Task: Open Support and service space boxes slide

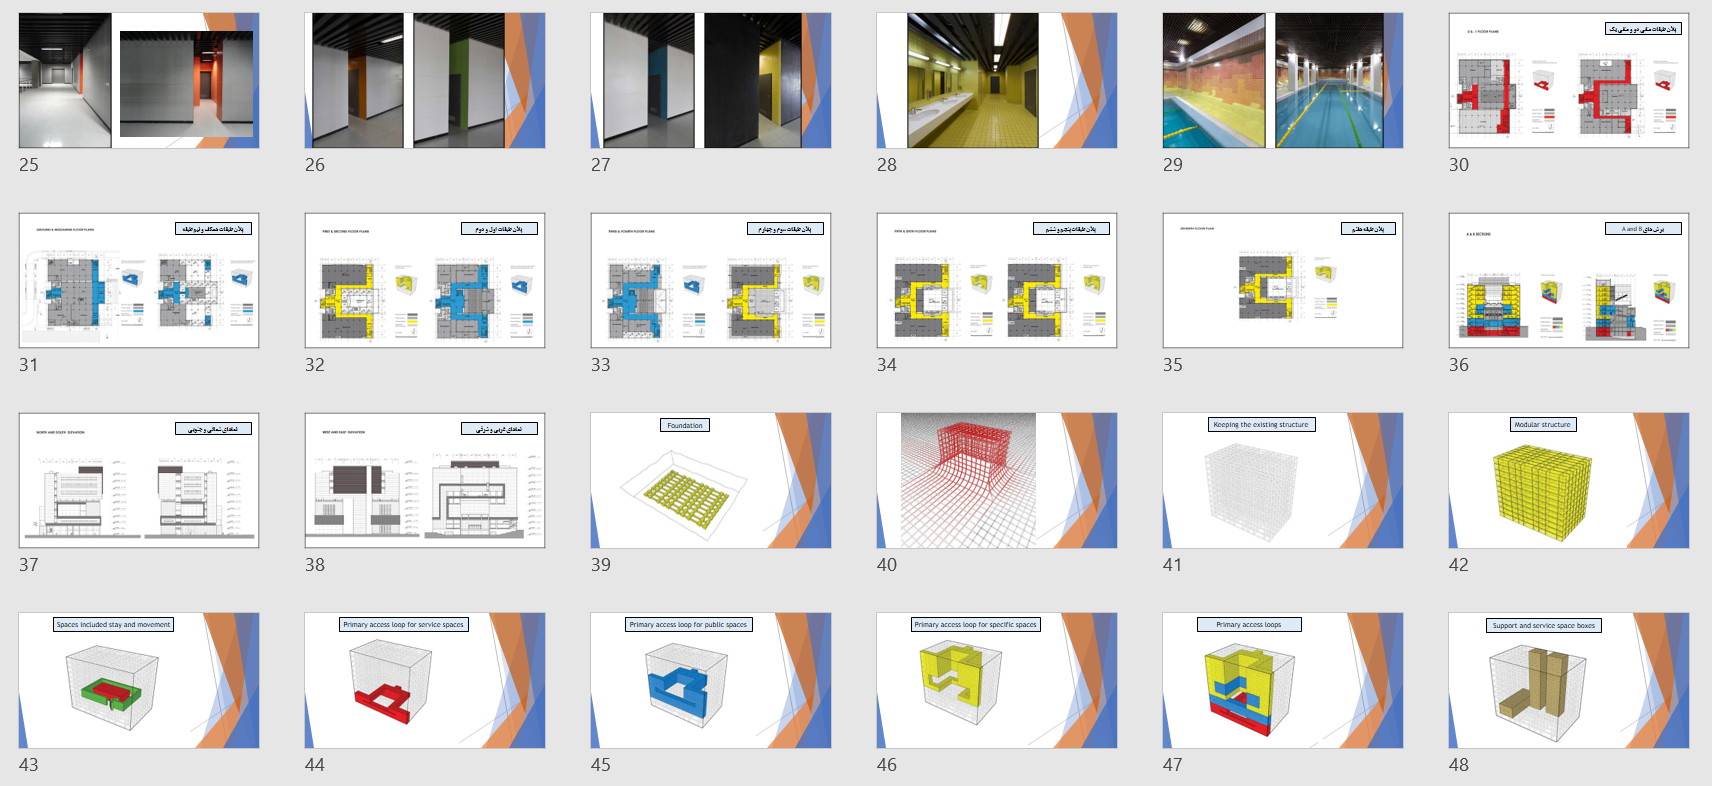Action: [x=1568, y=681]
